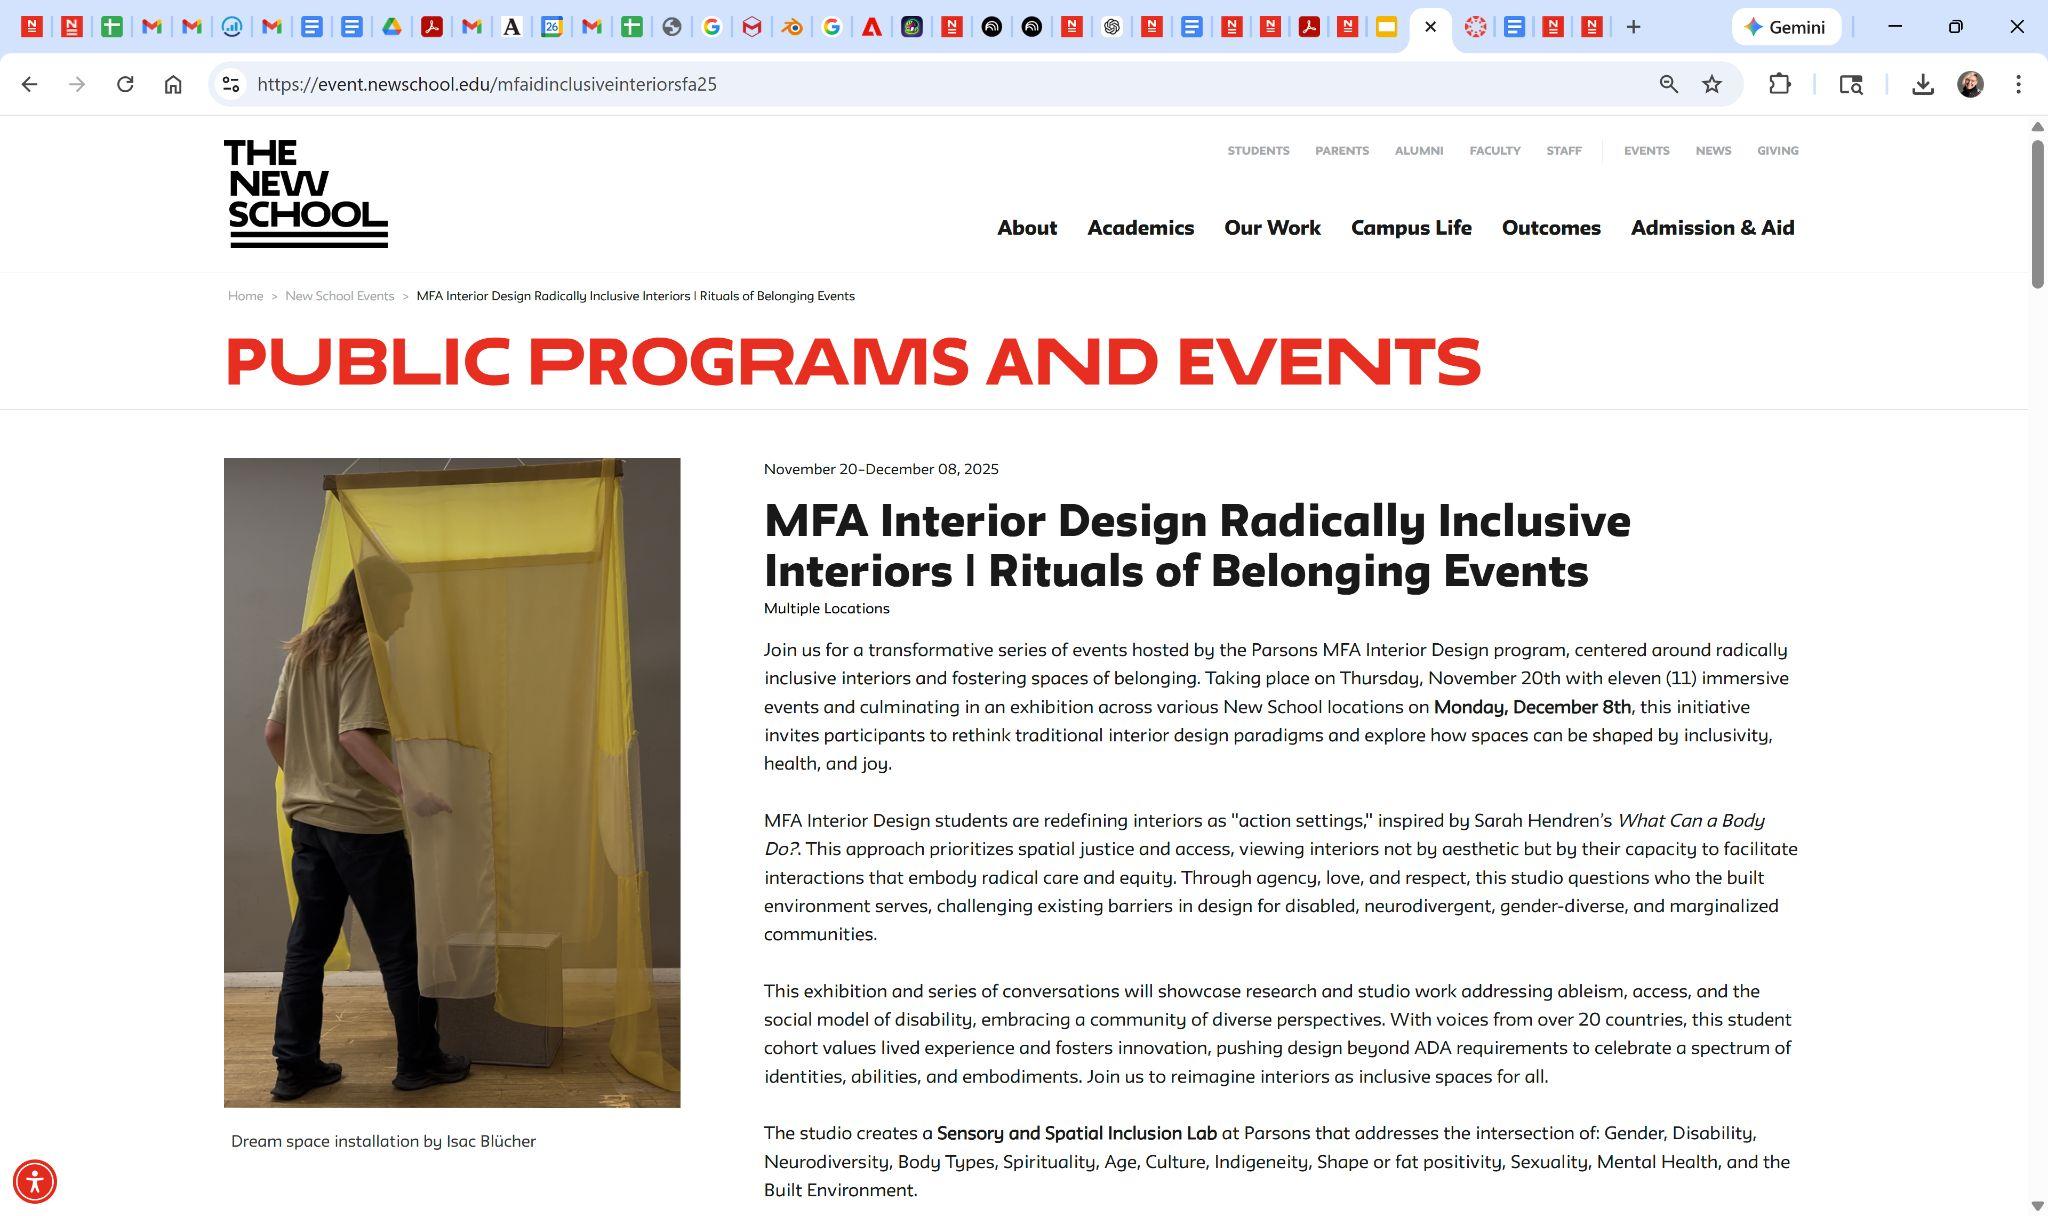Click the Gemini button

(1786, 27)
